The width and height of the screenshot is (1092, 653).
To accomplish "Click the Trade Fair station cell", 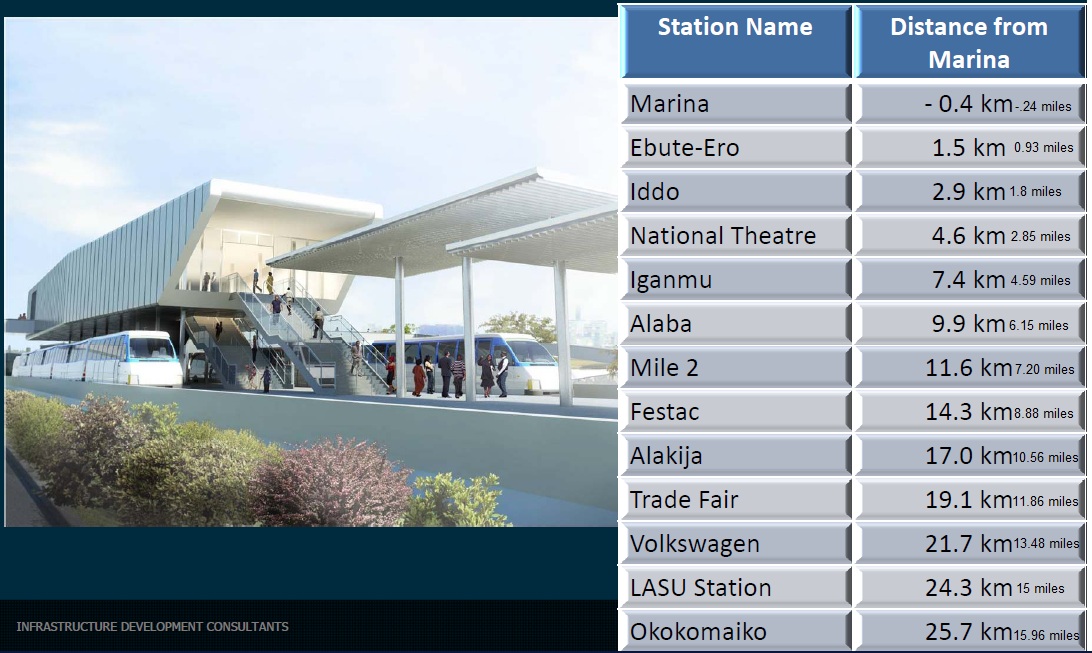I will (x=735, y=500).
